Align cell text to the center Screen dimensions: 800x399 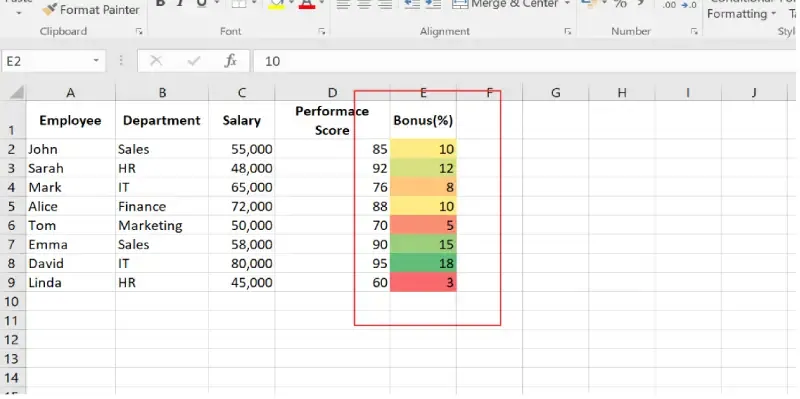click(x=364, y=4)
